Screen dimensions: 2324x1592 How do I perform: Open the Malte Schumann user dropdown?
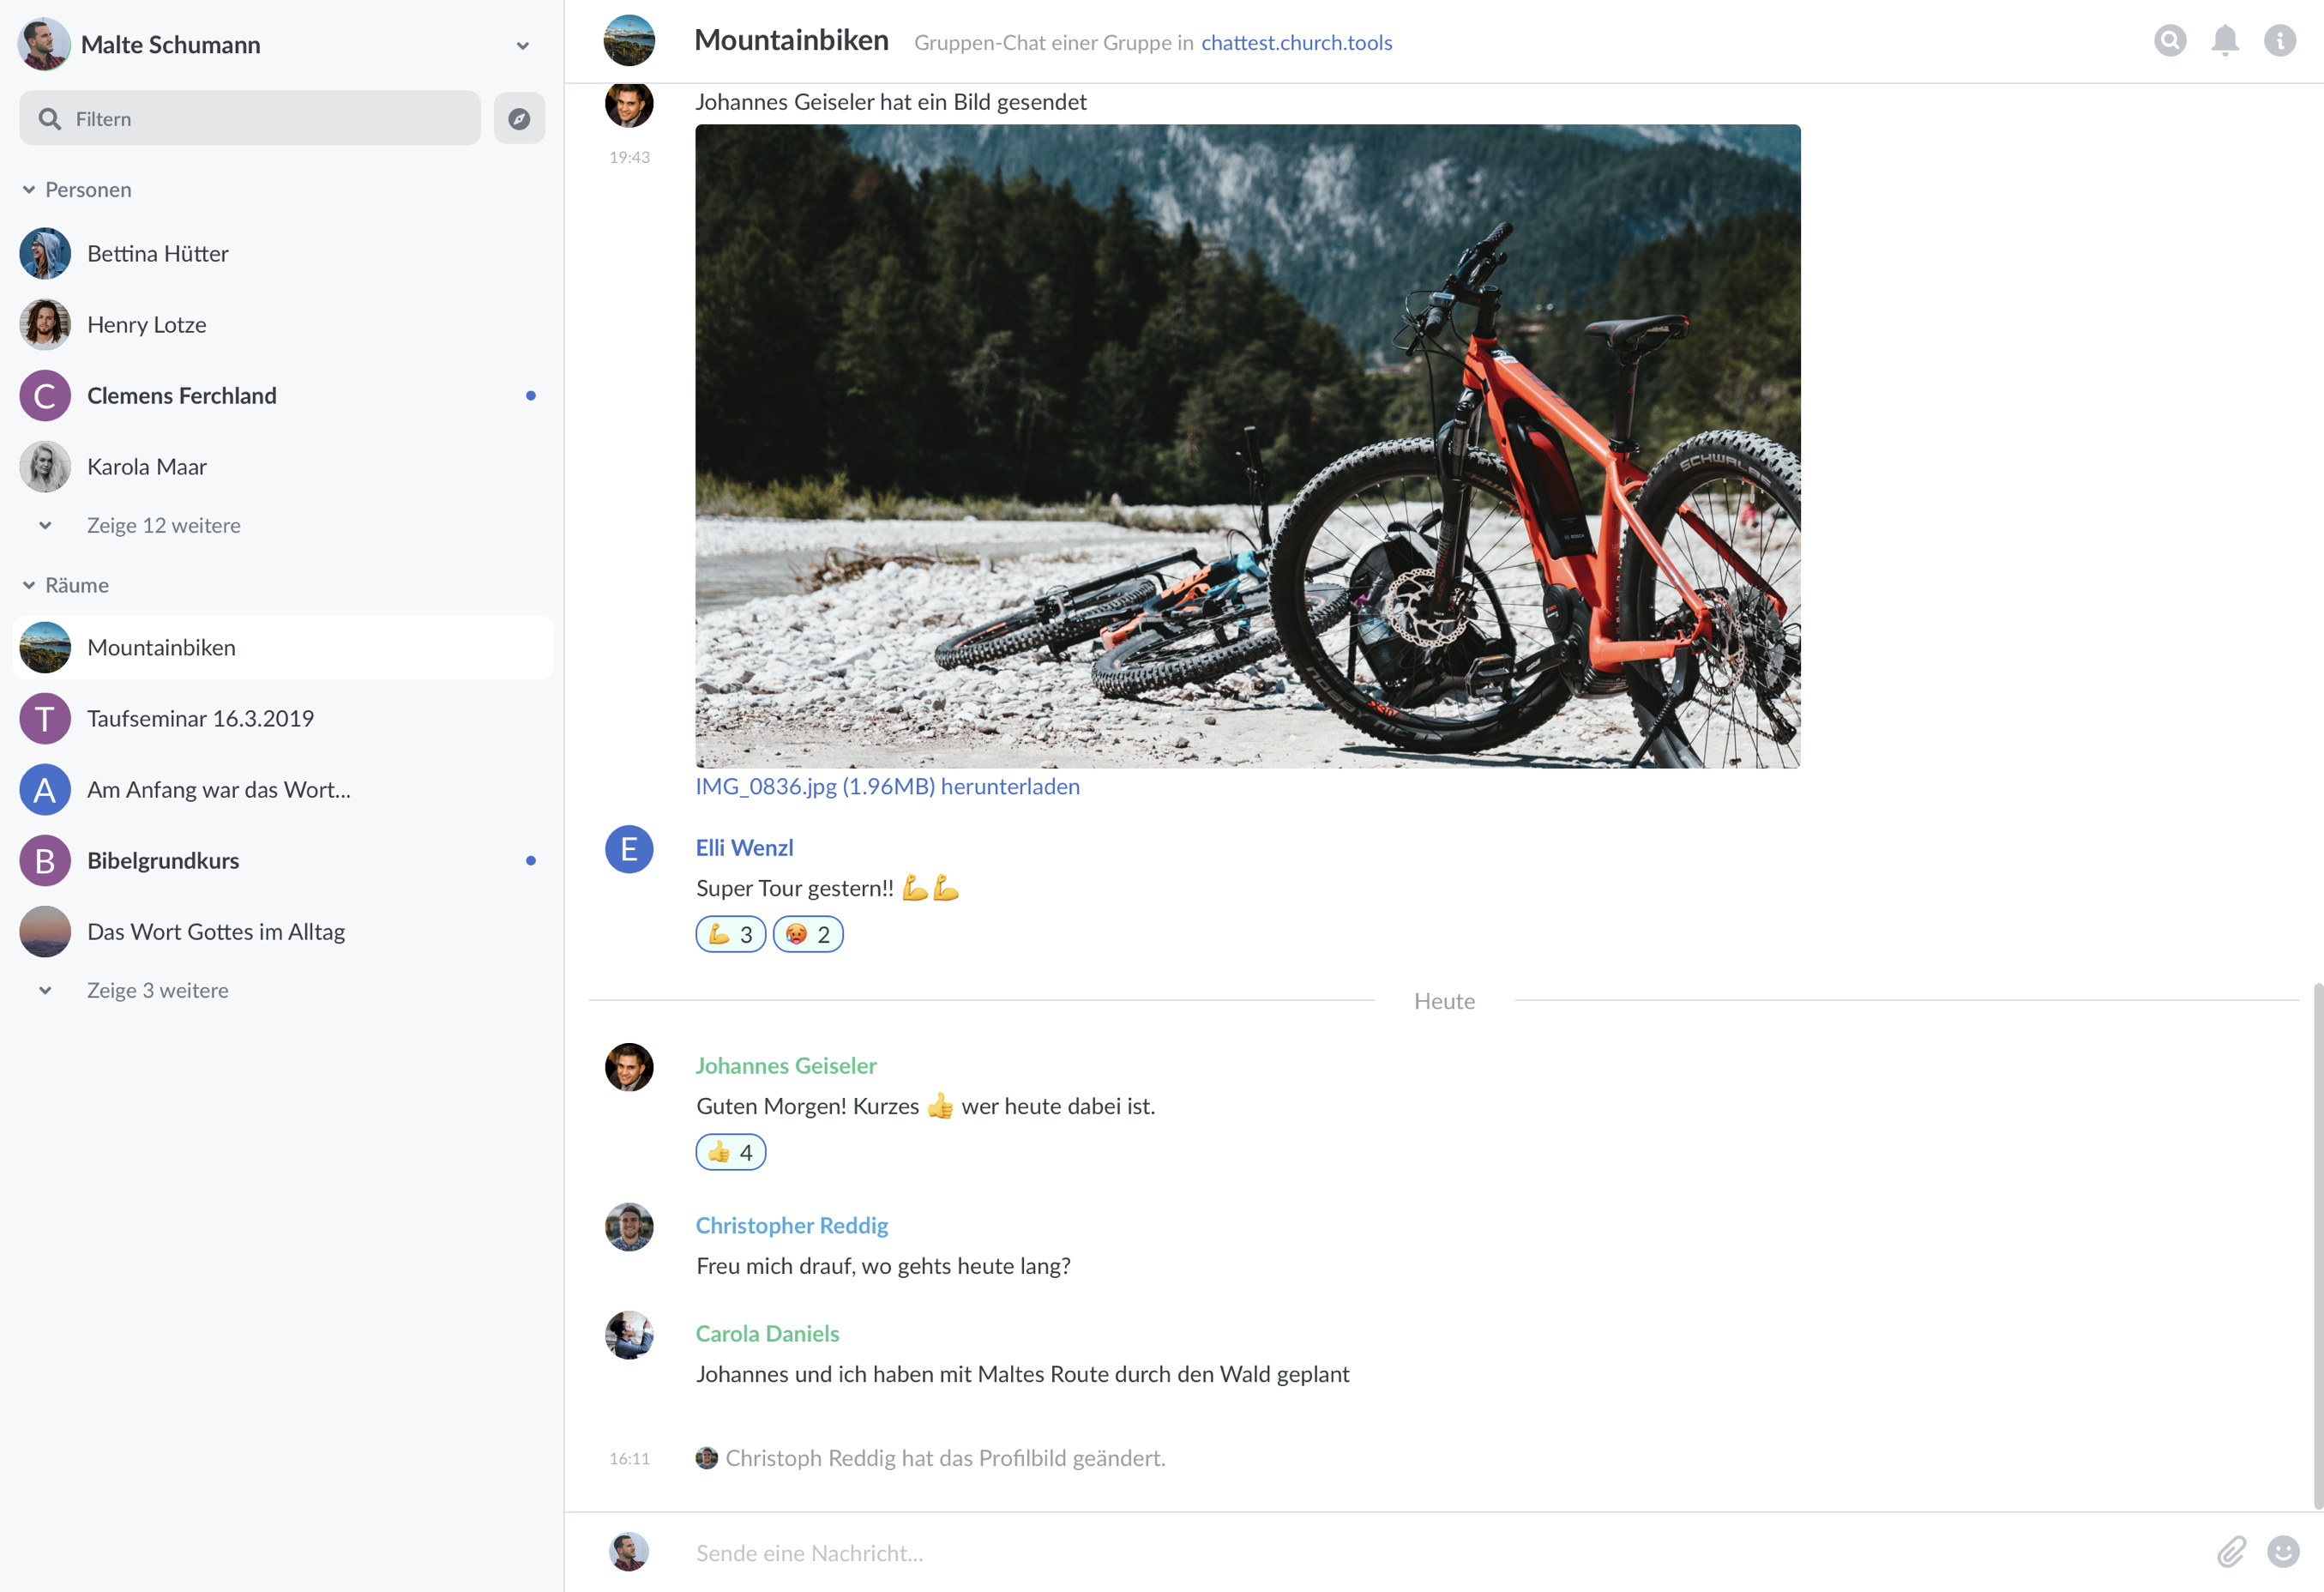pos(522,46)
